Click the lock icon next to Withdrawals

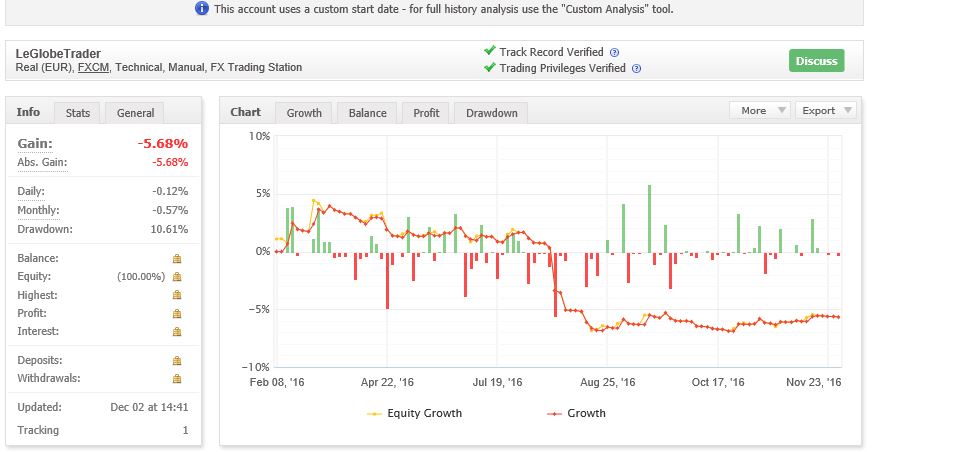(177, 378)
